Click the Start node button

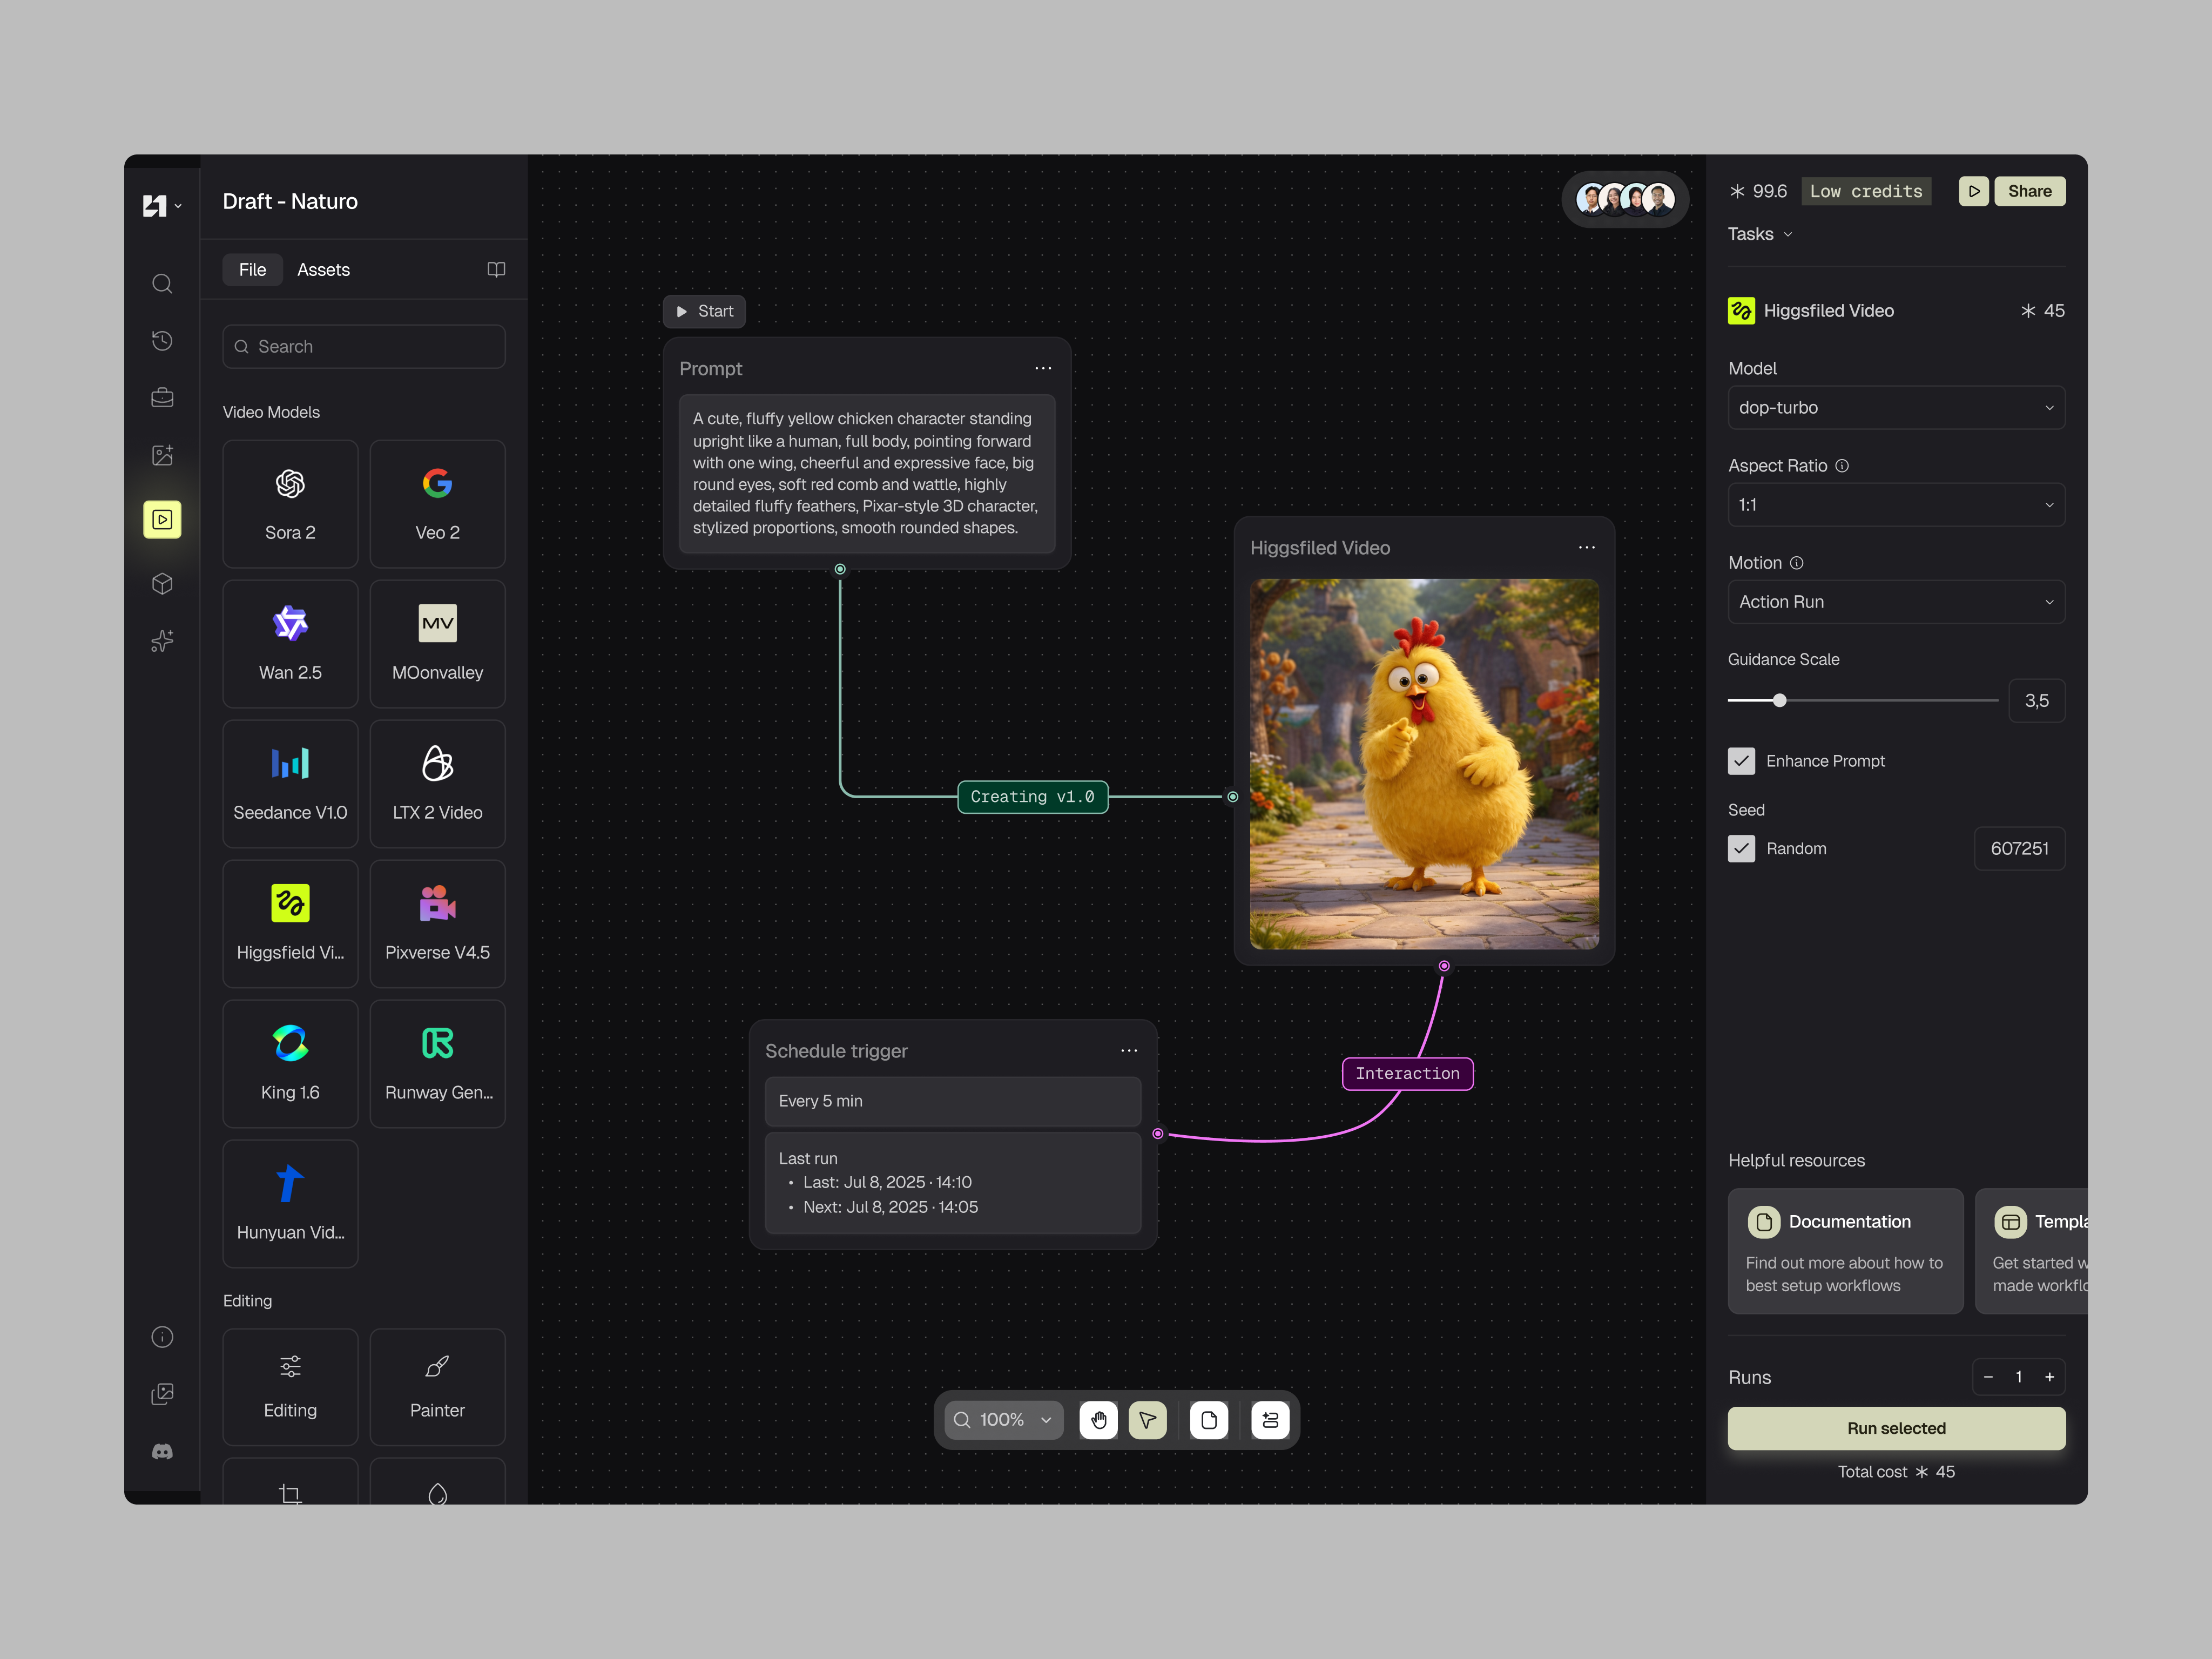704,311
